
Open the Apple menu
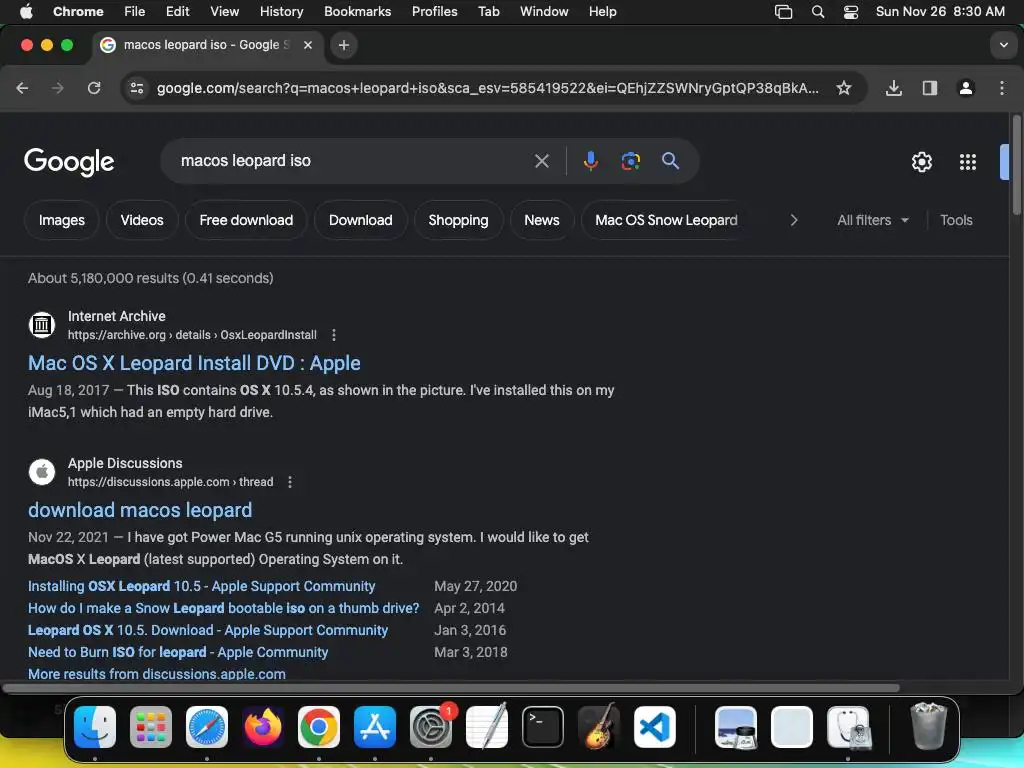(26, 12)
